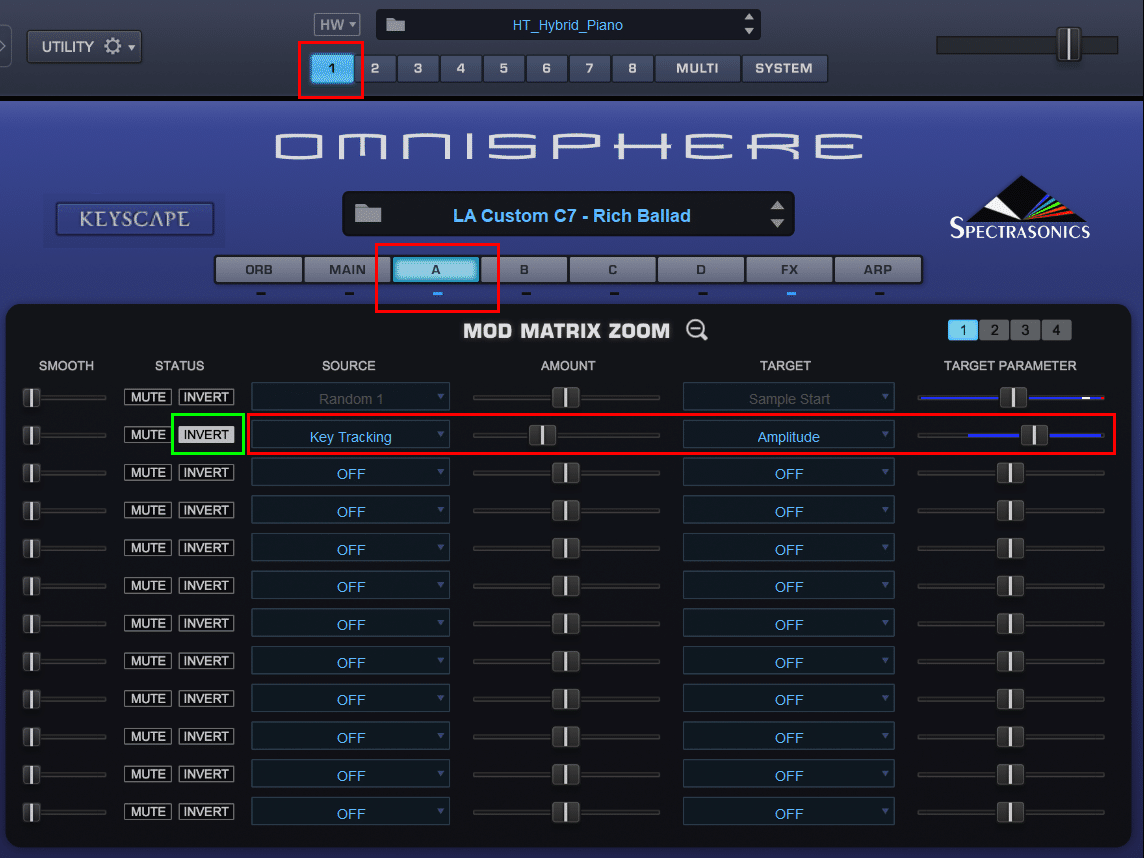1144x858 pixels.
Task: Switch to the FX tab
Action: pos(789,269)
